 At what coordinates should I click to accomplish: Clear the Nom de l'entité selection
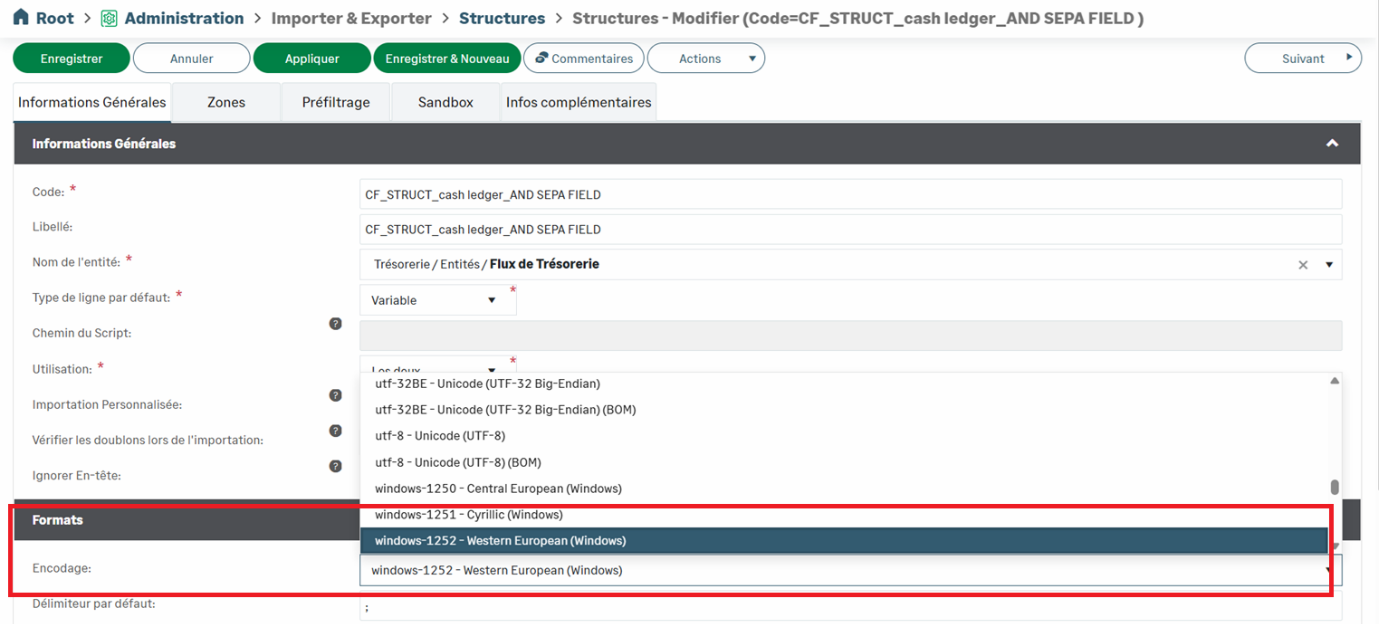[x=1302, y=265]
